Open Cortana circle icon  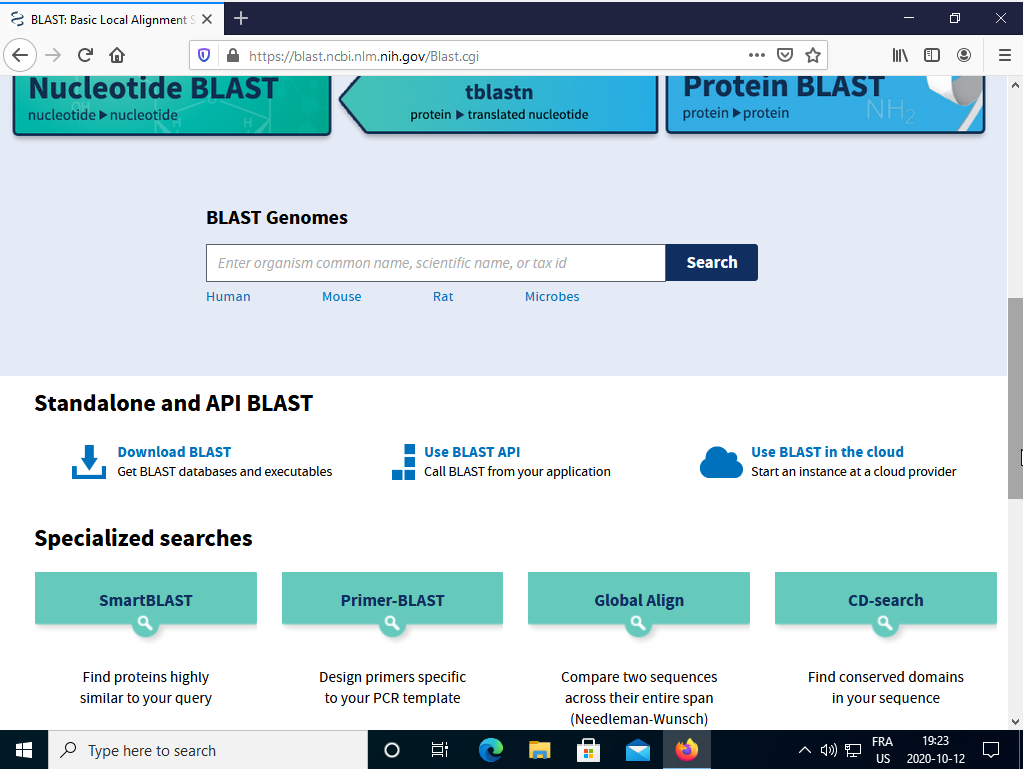pos(391,750)
